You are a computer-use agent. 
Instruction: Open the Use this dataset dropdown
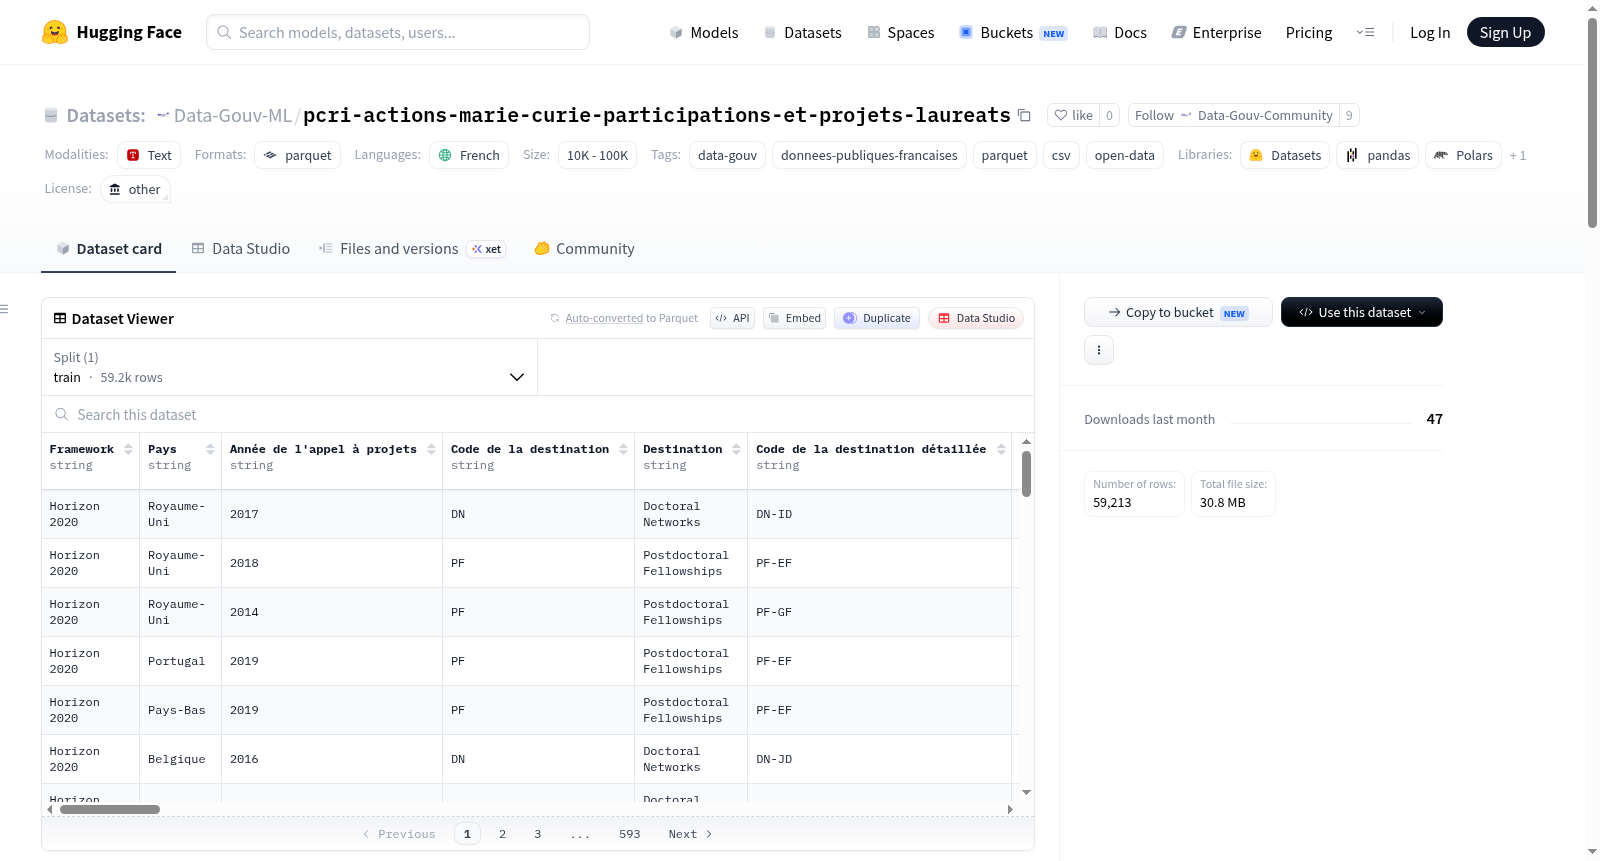point(1361,312)
